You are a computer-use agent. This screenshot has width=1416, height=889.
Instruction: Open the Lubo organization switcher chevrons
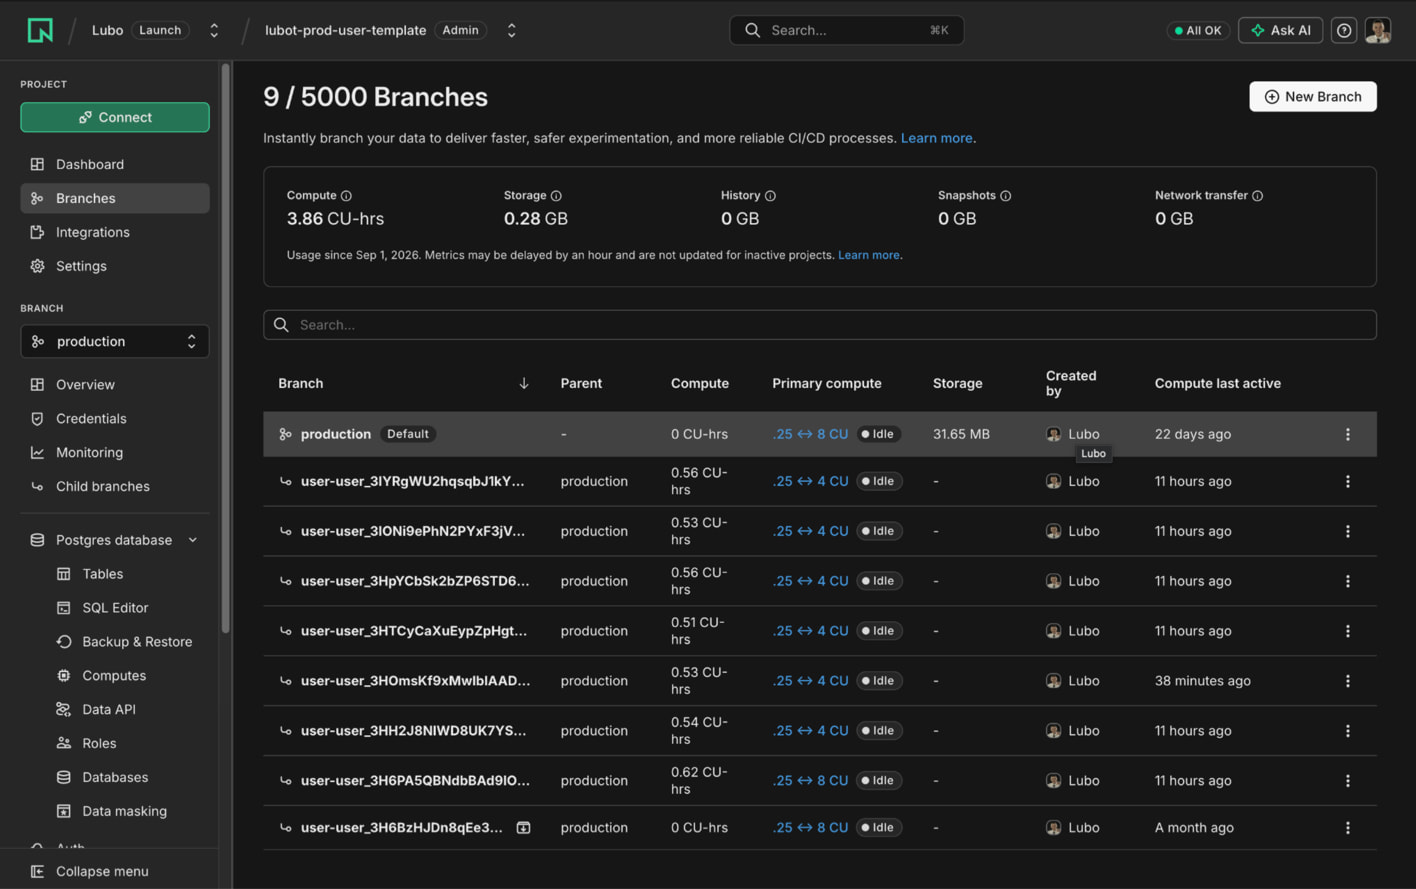pos(213,30)
